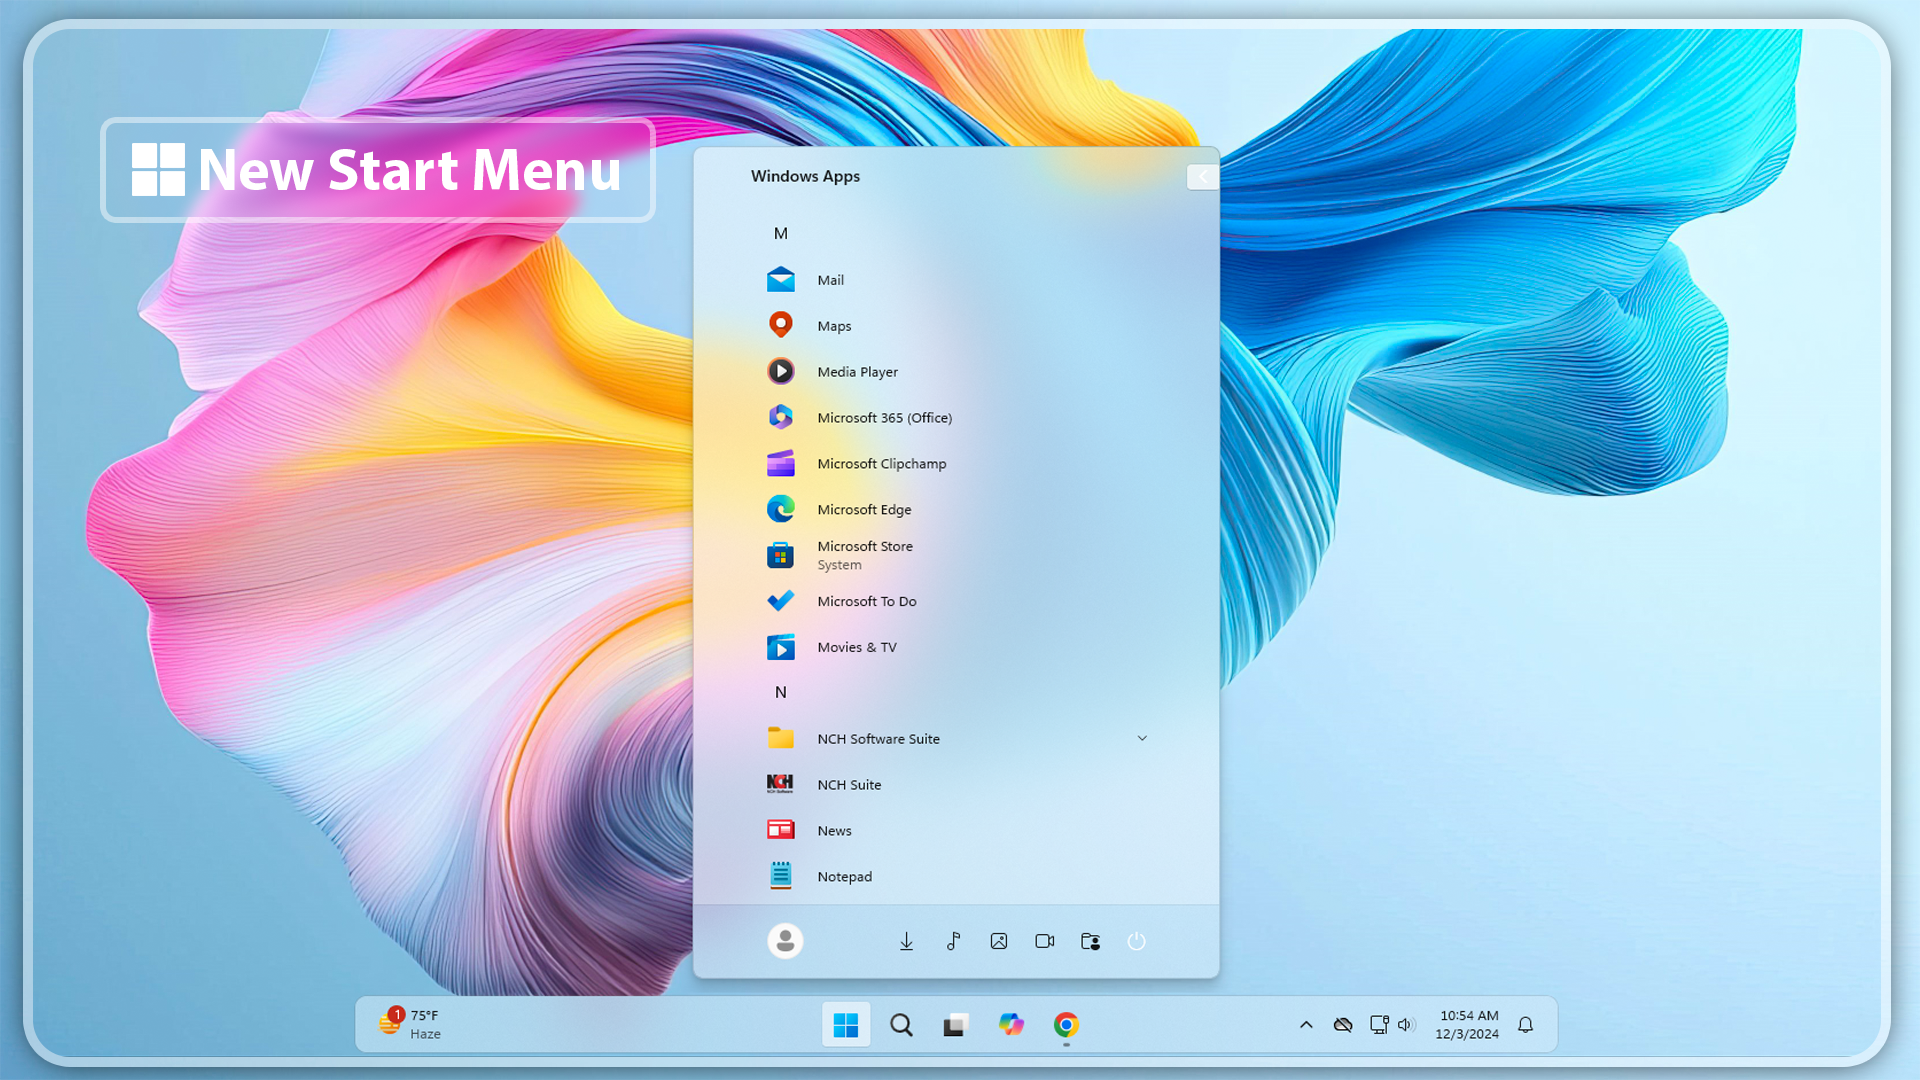Viewport: 1920px width, 1080px height.
Task: Jump to letter M section header
Action: 781,233
